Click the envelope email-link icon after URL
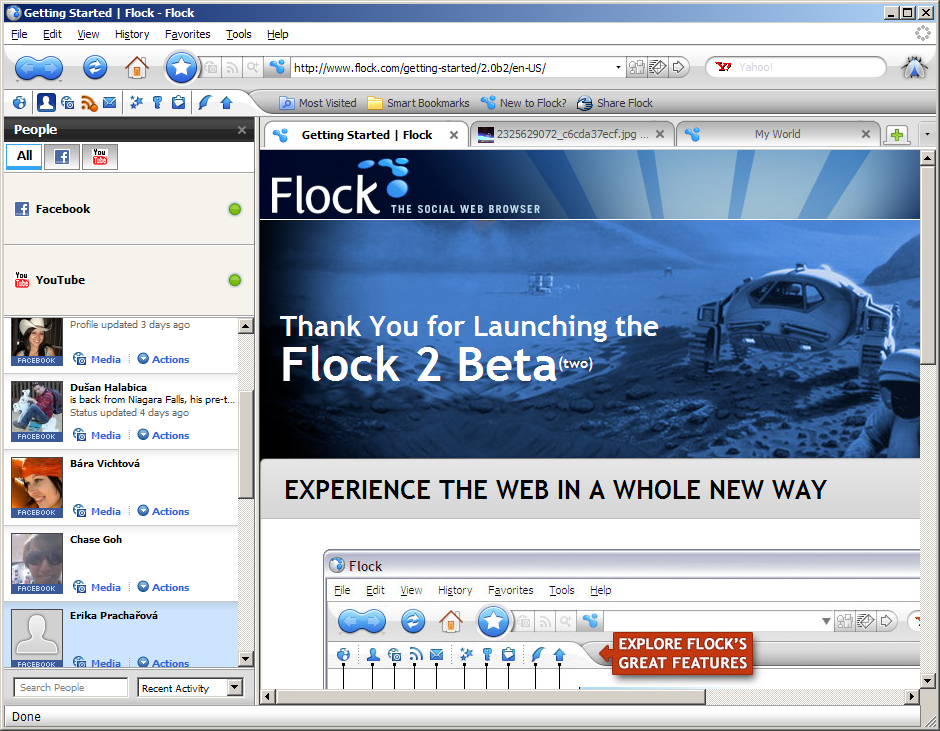 [x=658, y=67]
